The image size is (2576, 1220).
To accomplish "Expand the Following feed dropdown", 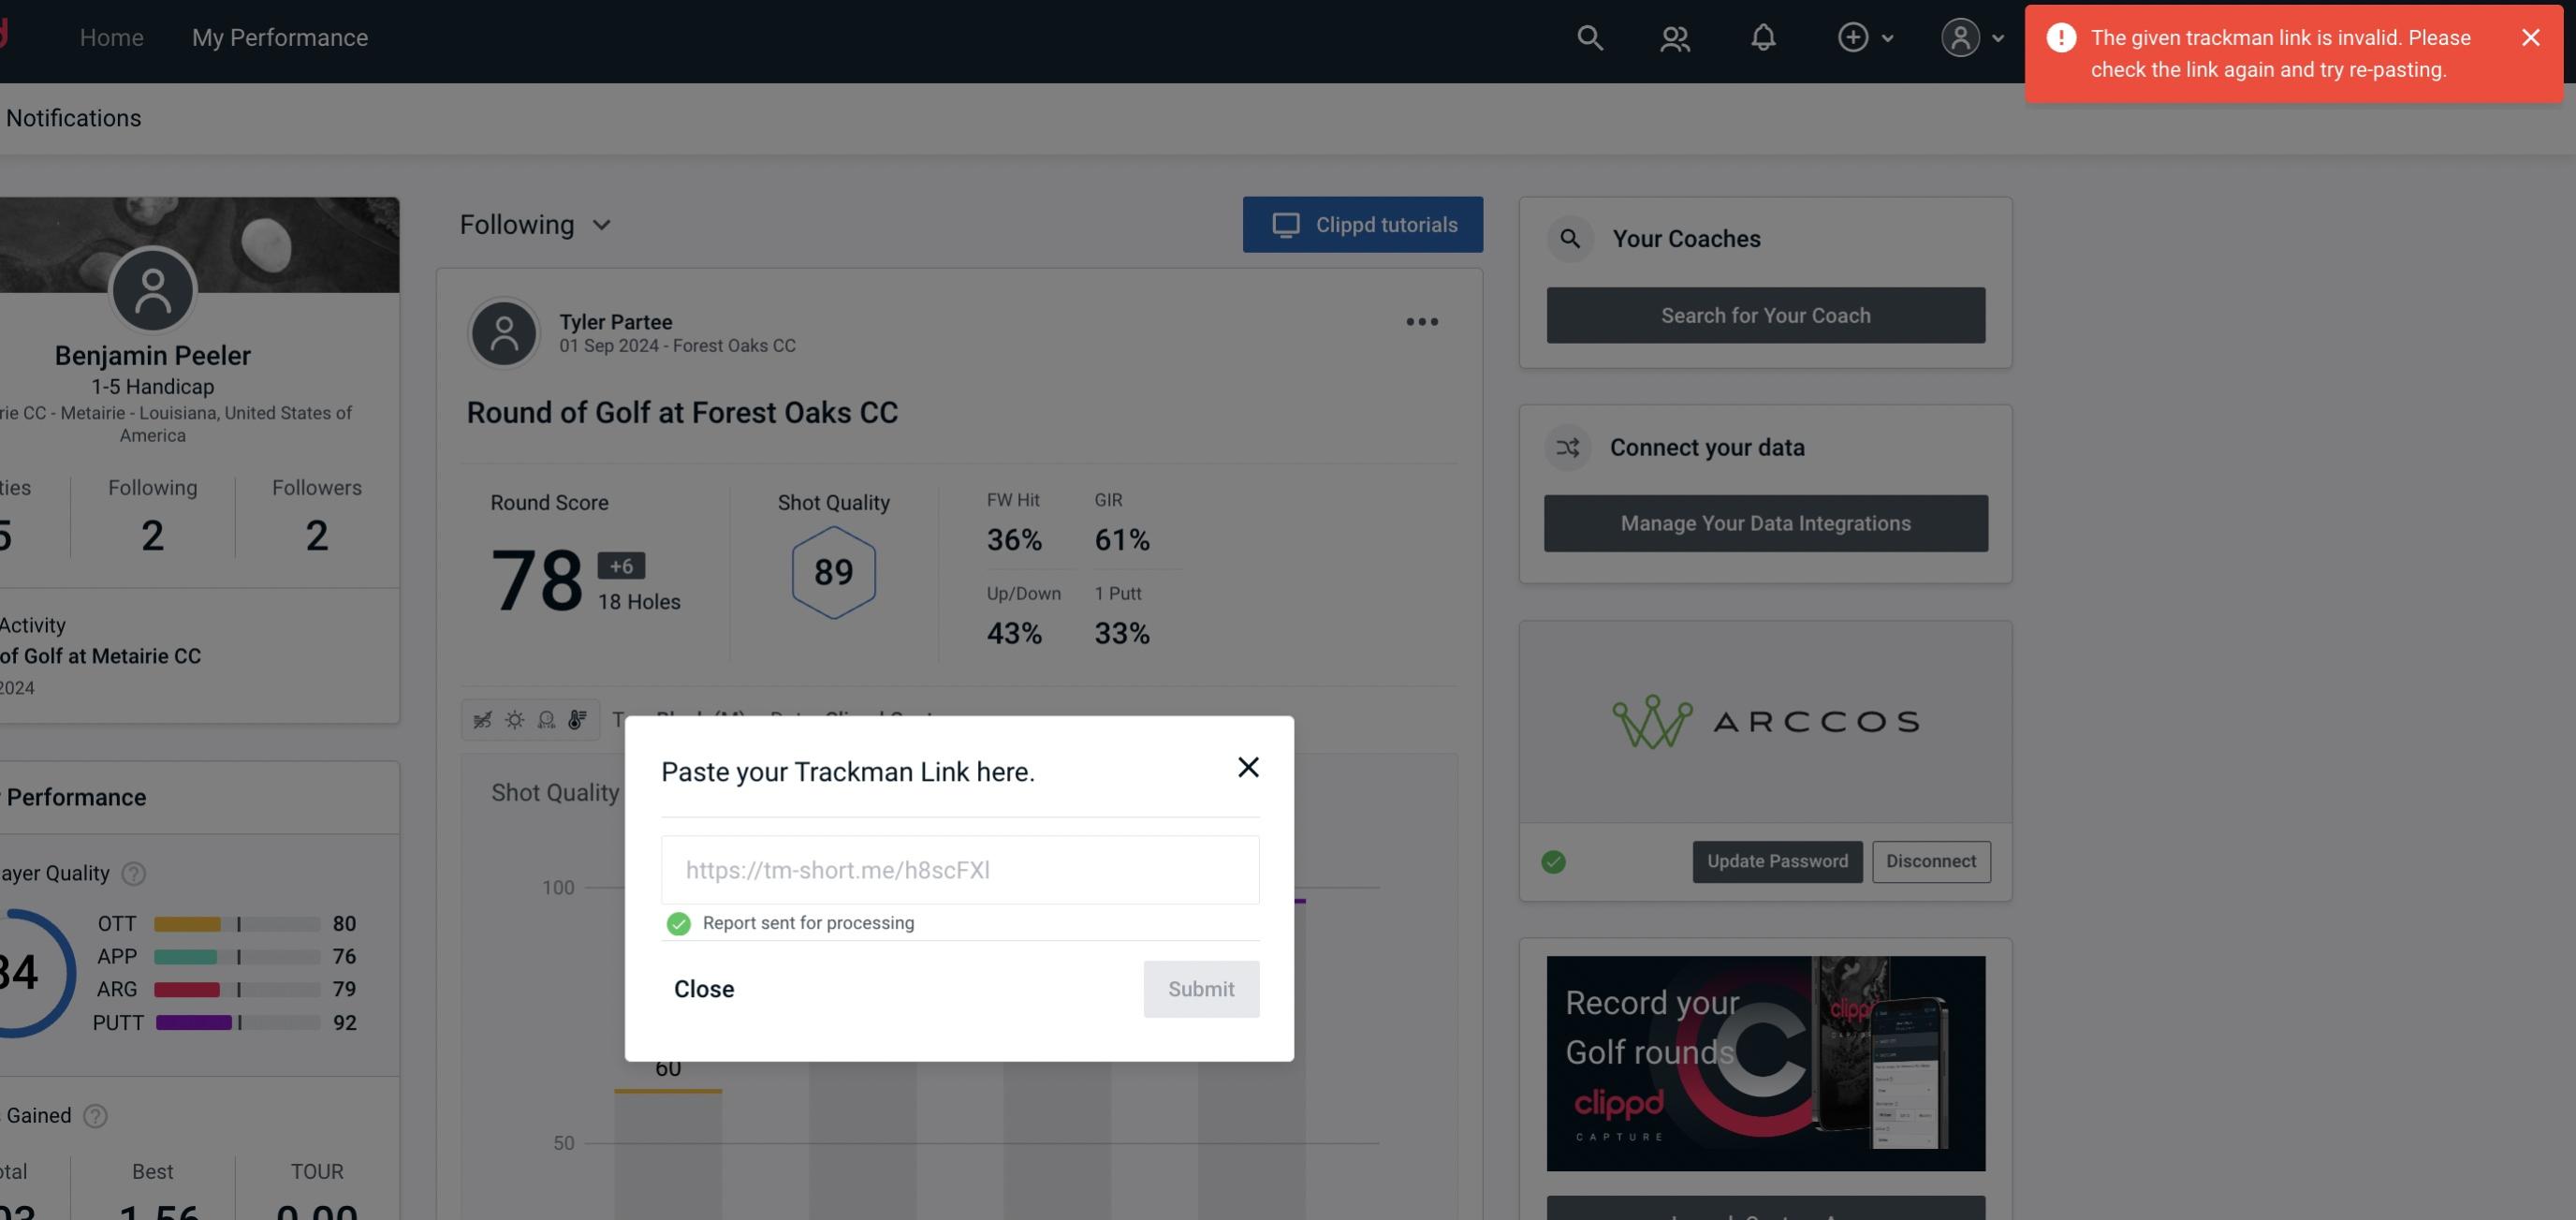I will tap(535, 224).
